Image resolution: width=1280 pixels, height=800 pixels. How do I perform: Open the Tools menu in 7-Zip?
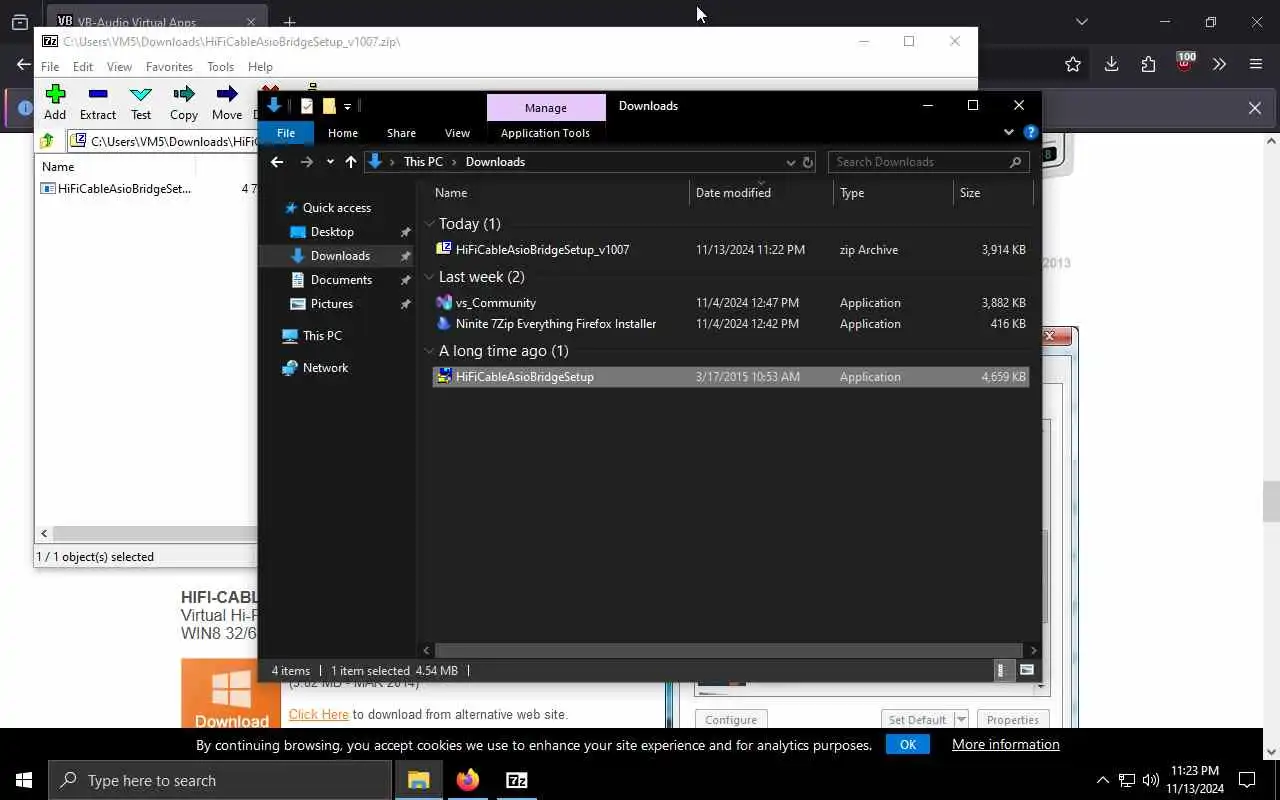click(x=220, y=67)
